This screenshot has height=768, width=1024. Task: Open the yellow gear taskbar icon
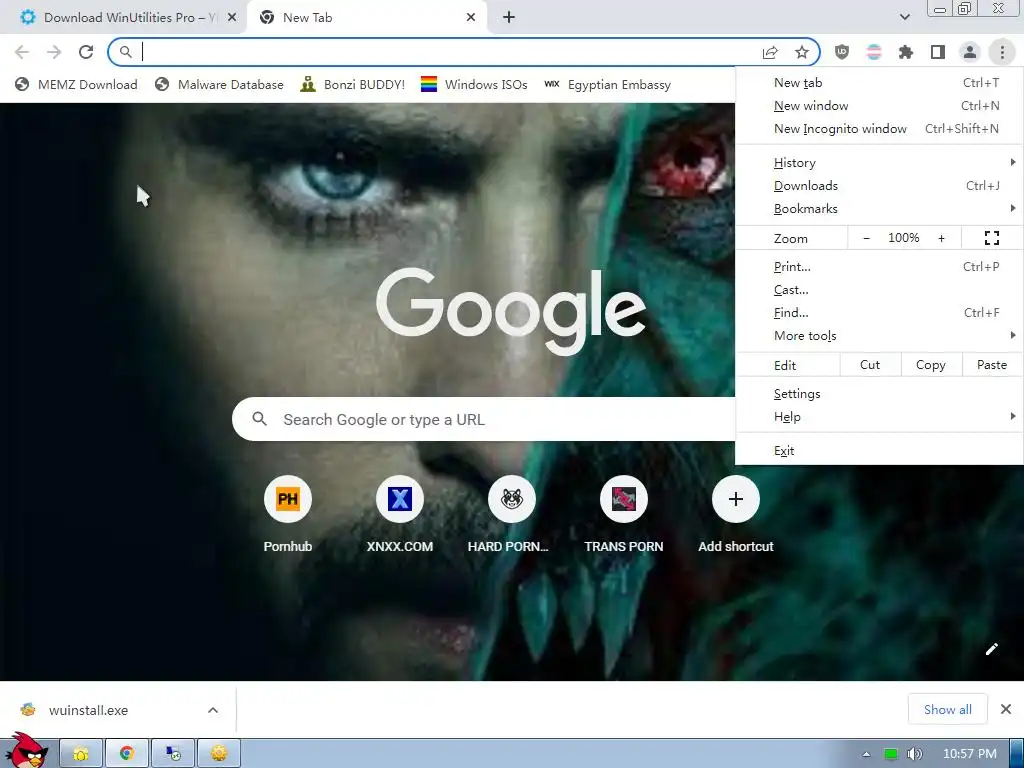coord(219,754)
